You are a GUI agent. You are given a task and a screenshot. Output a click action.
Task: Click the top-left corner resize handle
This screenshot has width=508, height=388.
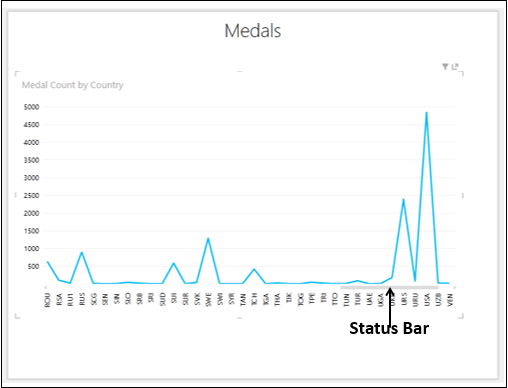(17, 73)
